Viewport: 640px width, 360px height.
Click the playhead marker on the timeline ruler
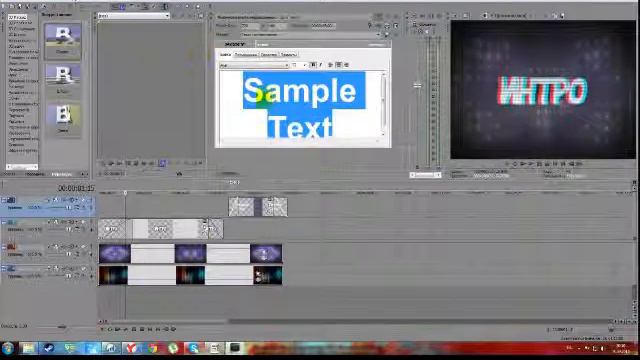125,193
